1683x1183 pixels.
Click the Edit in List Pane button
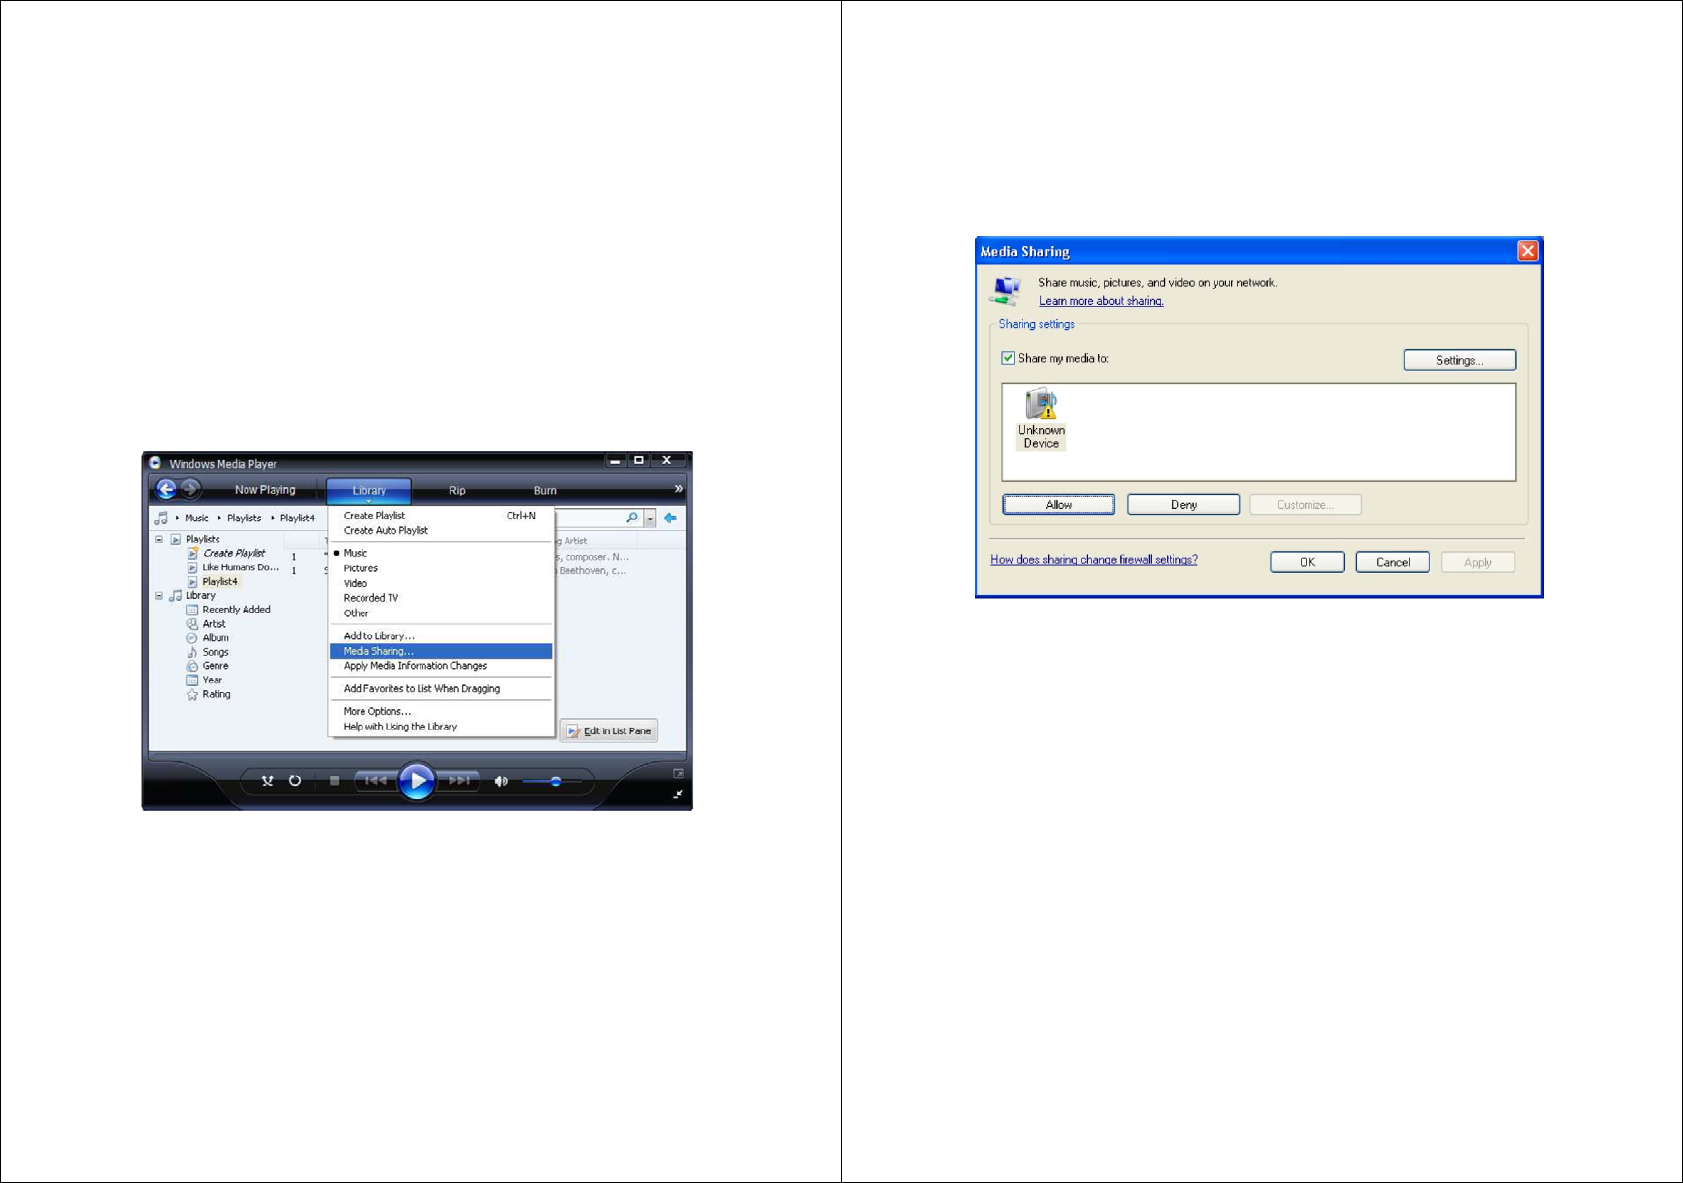609,731
